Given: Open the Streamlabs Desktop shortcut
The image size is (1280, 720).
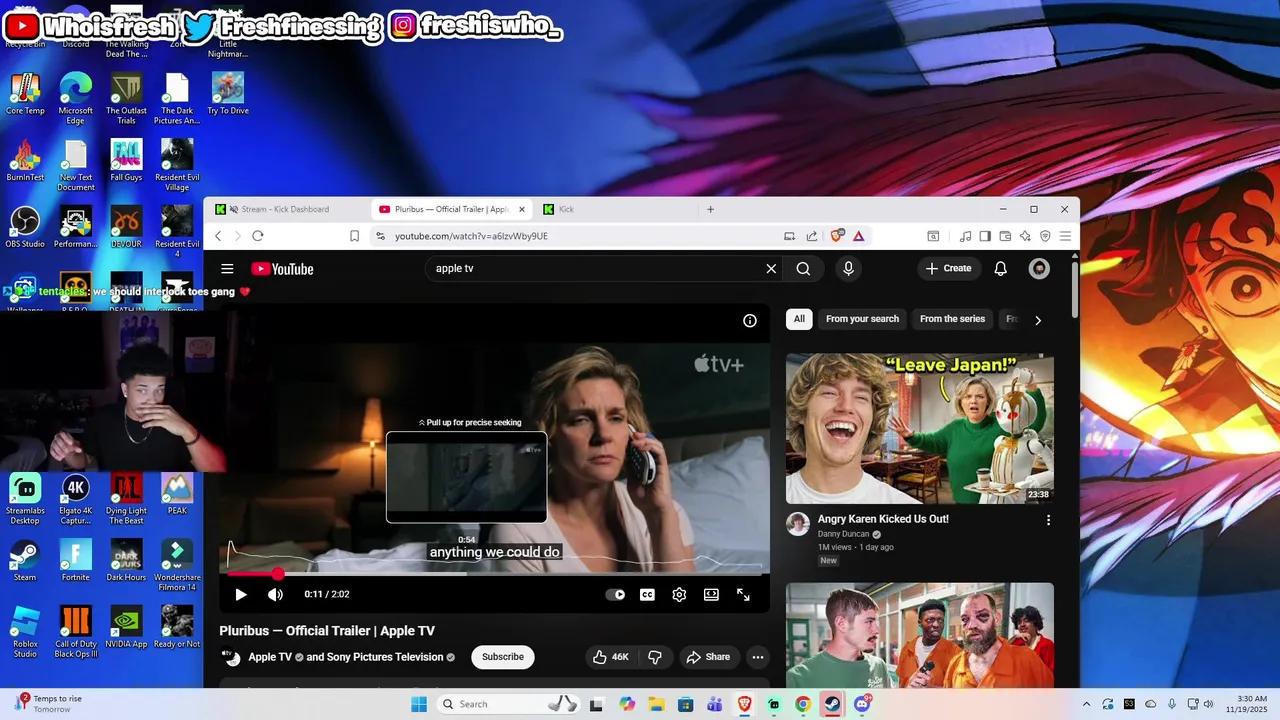Looking at the screenshot, I should point(25,499).
